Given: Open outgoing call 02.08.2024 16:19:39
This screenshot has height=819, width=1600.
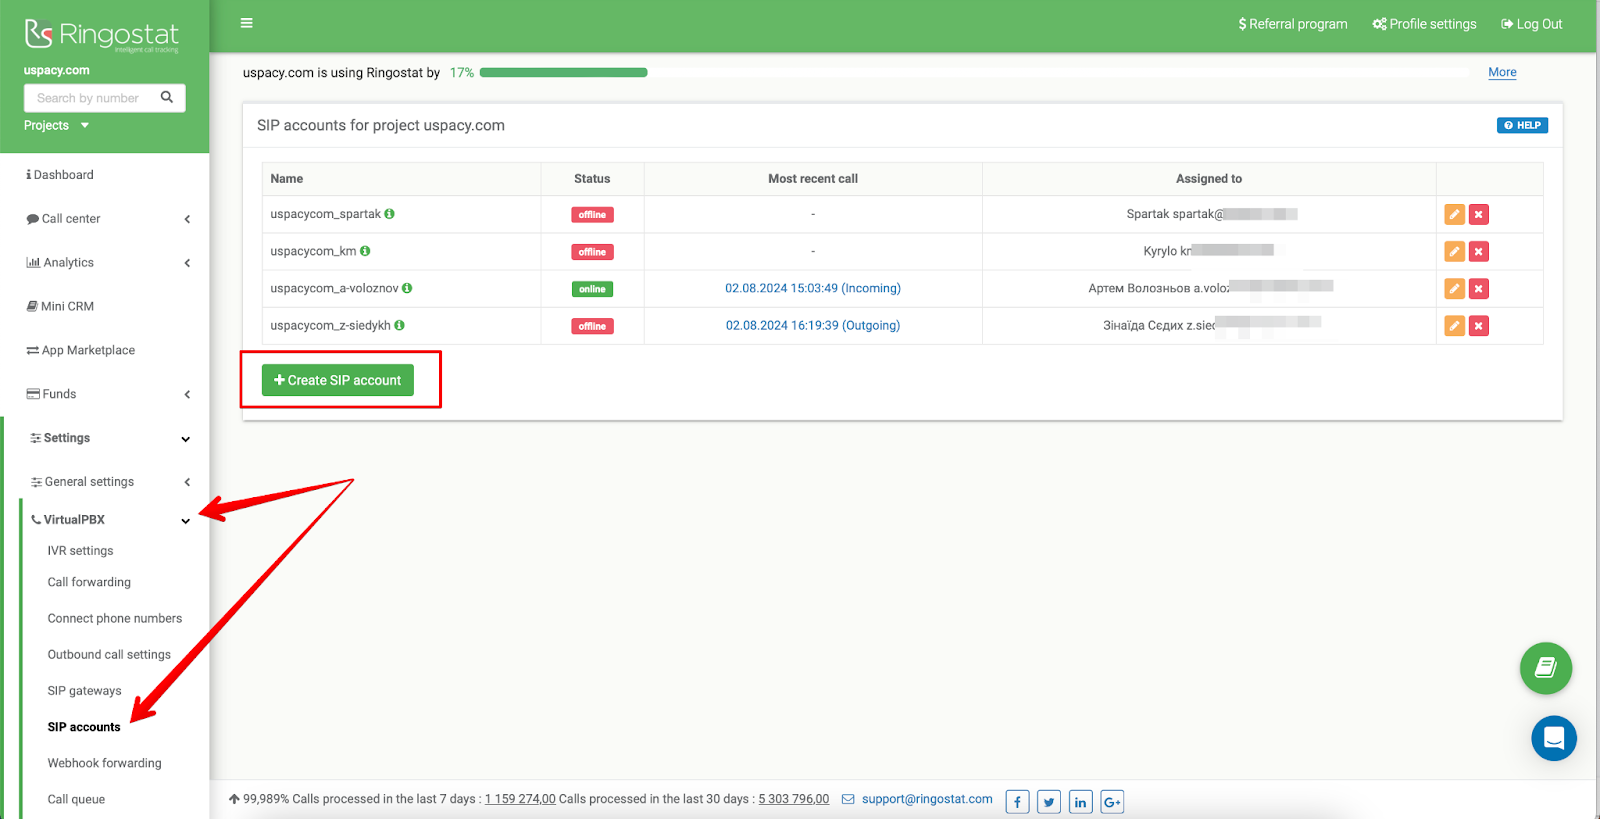Looking at the screenshot, I should pos(813,325).
